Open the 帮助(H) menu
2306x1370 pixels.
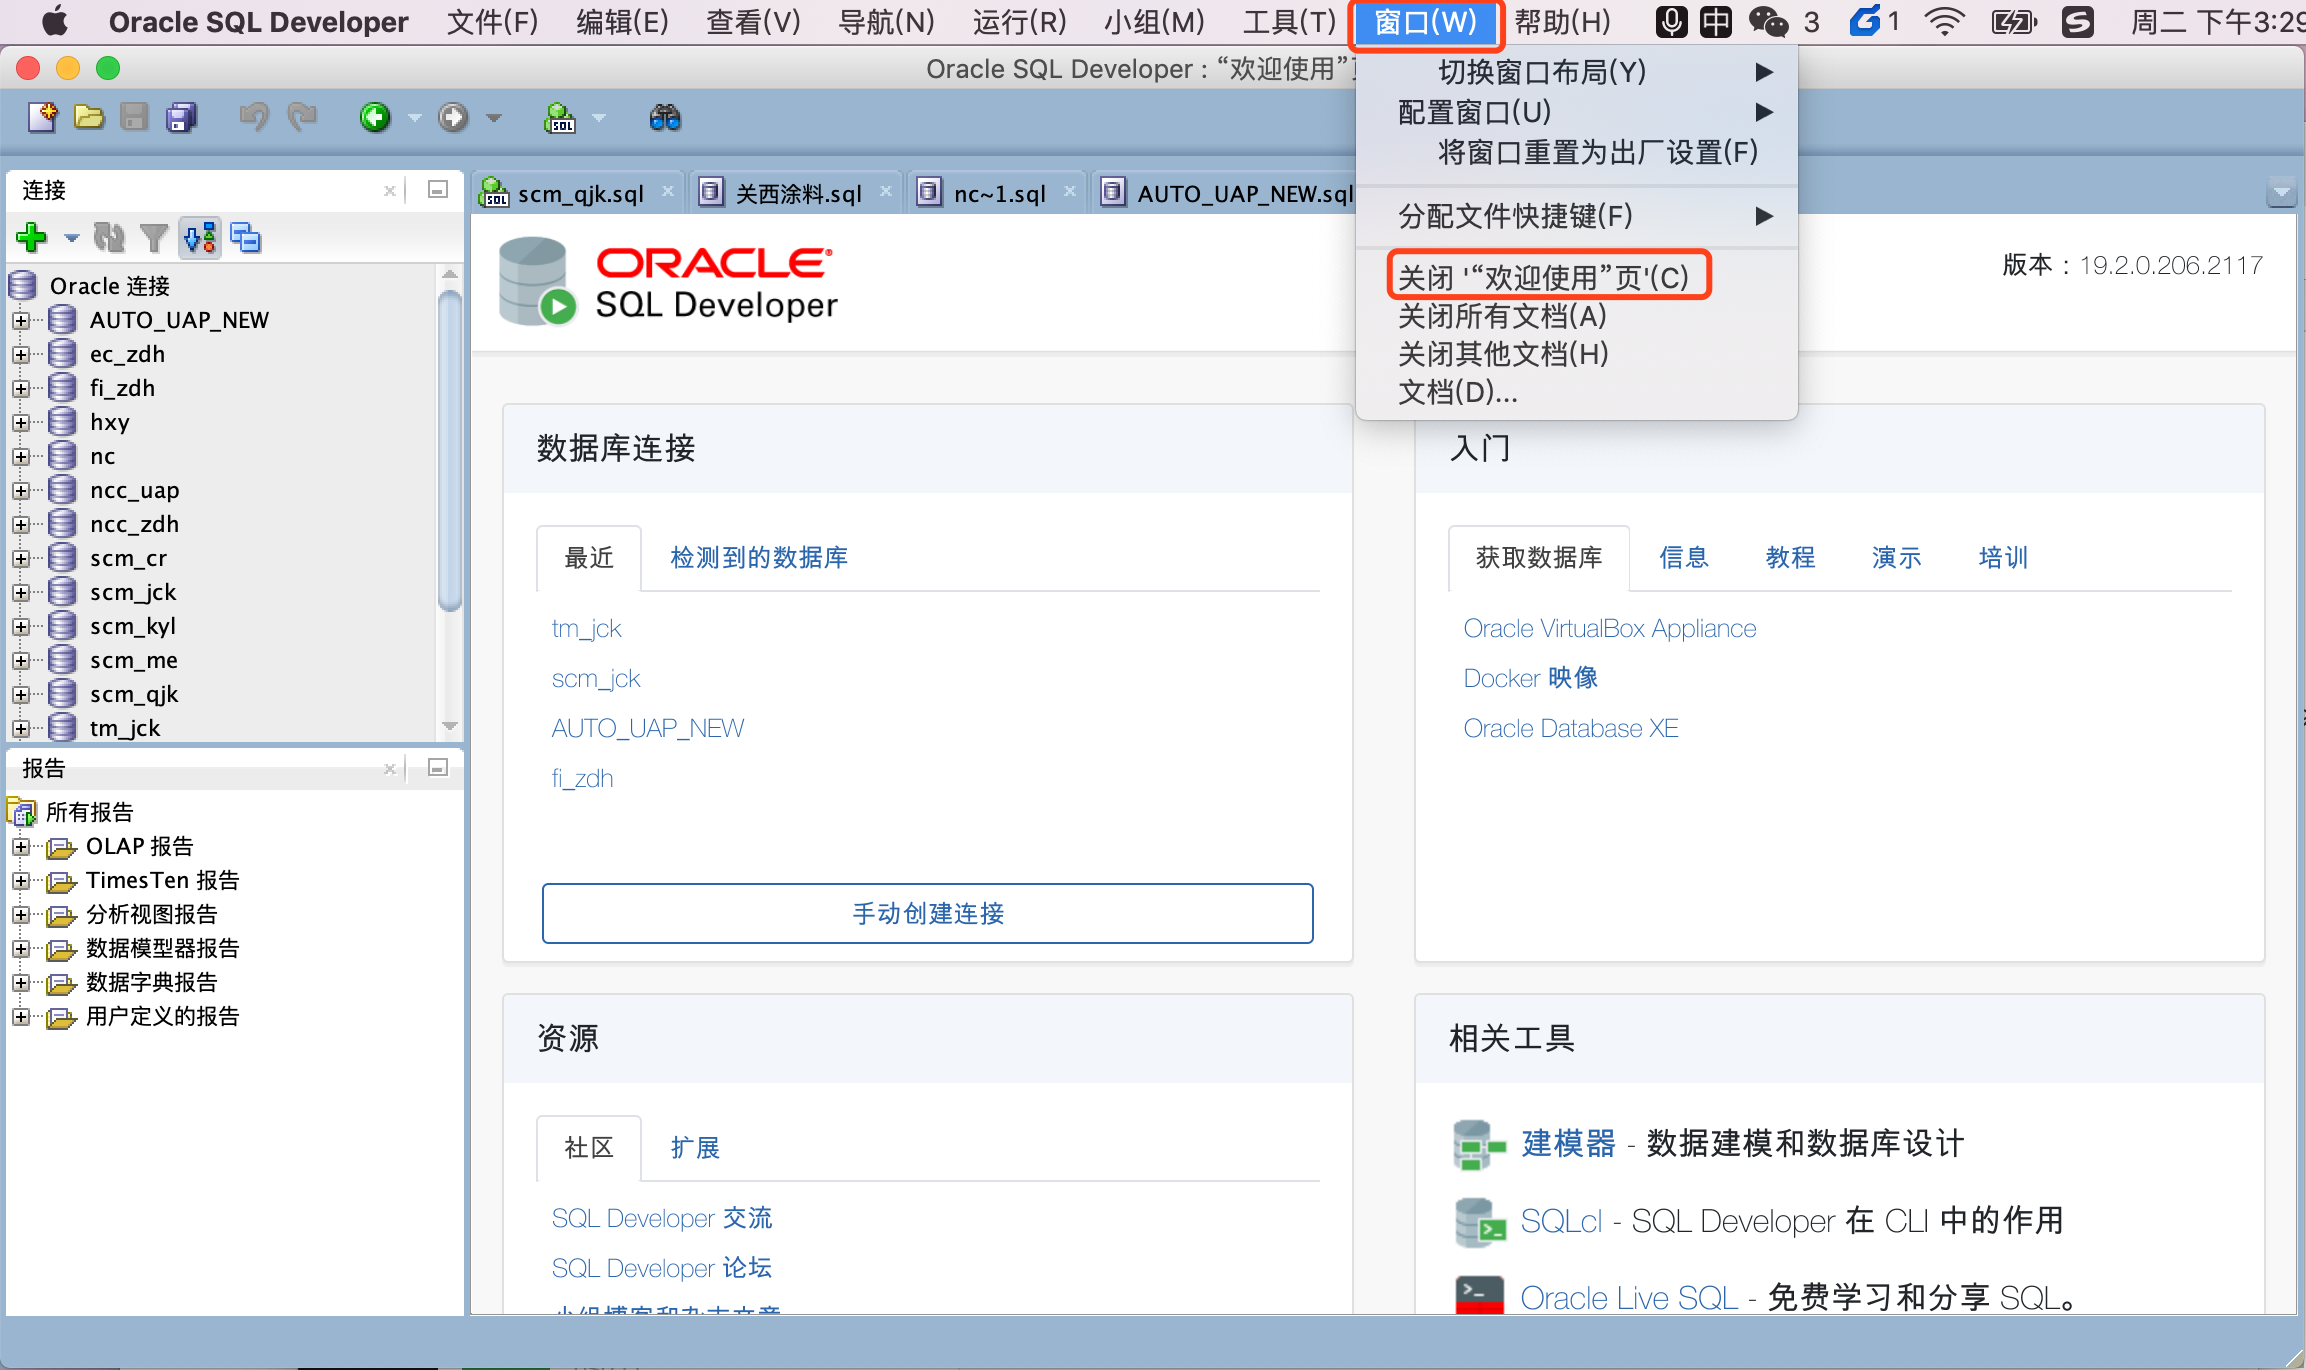point(1563,22)
